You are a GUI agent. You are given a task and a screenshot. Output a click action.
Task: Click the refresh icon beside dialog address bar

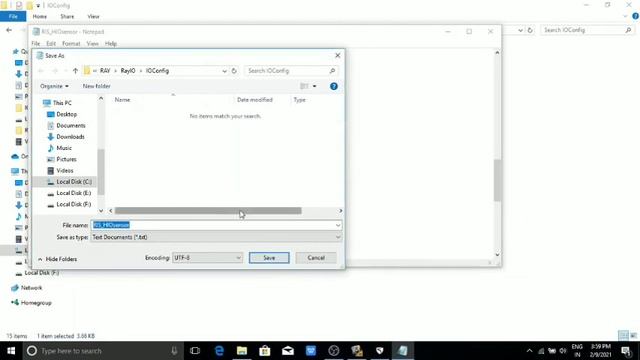point(234,71)
